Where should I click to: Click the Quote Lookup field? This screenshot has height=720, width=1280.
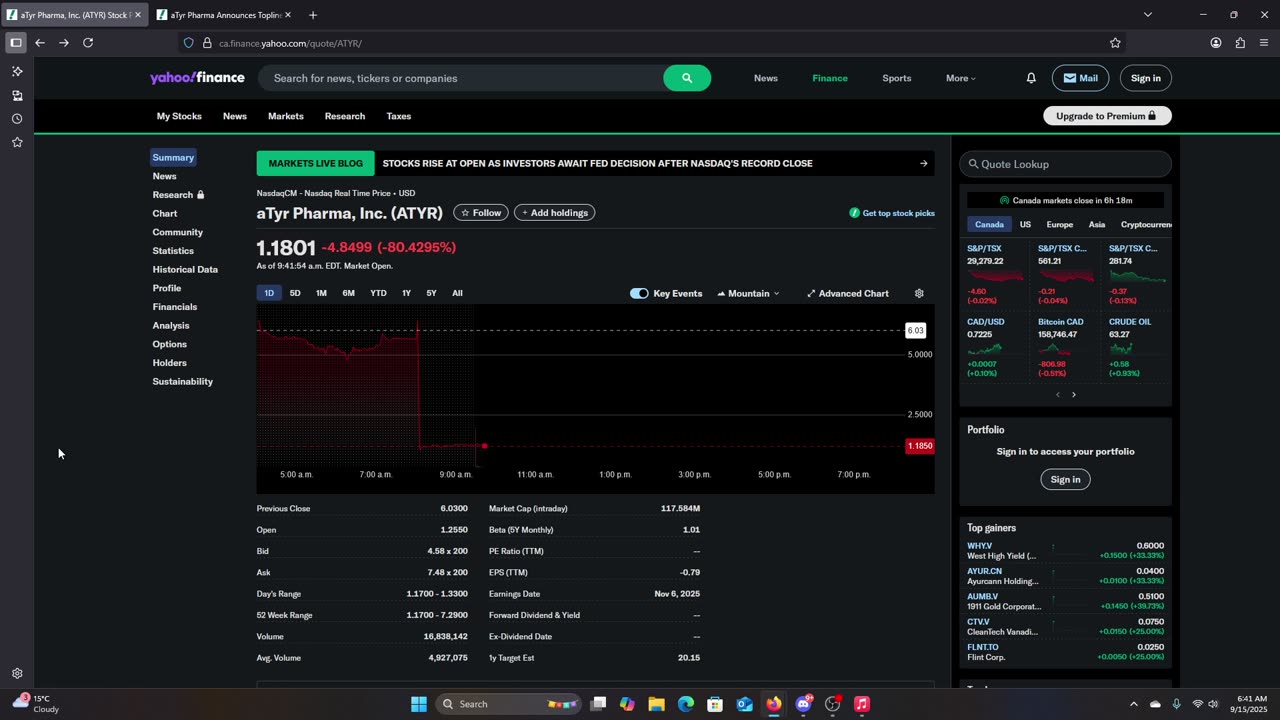tap(1065, 164)
